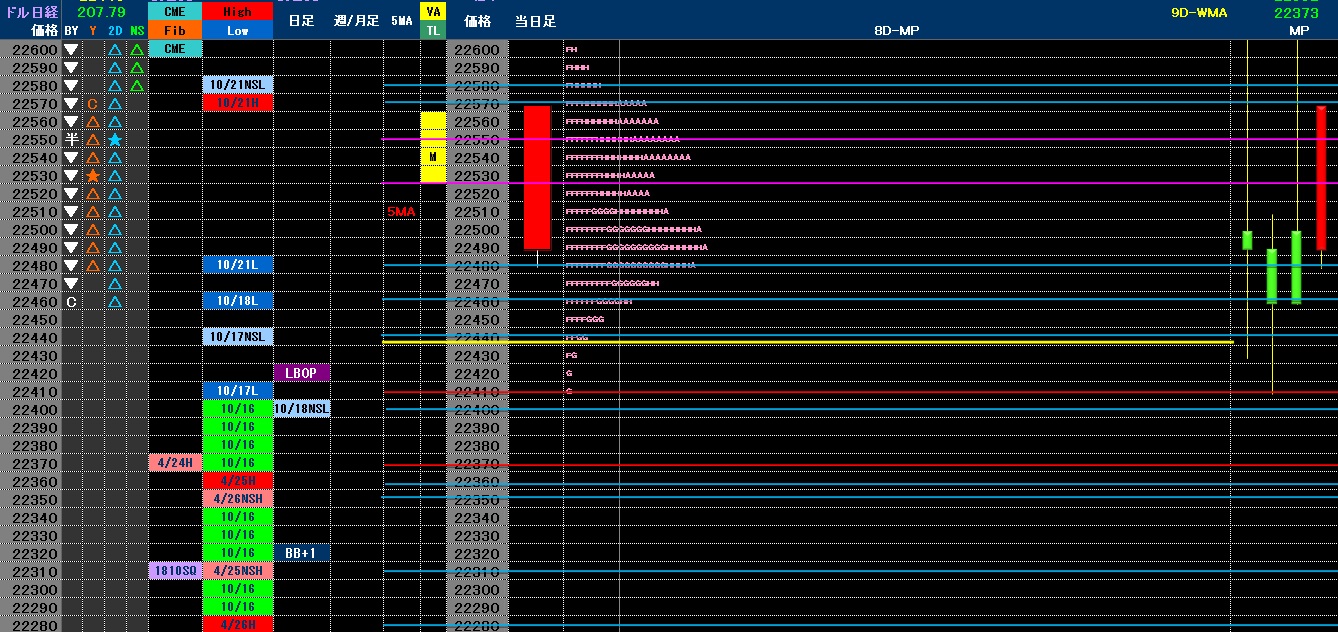Click the orange star in row 22530
Image resolution: width=1338 pixels, height=632 pixels.
point(93,176)
